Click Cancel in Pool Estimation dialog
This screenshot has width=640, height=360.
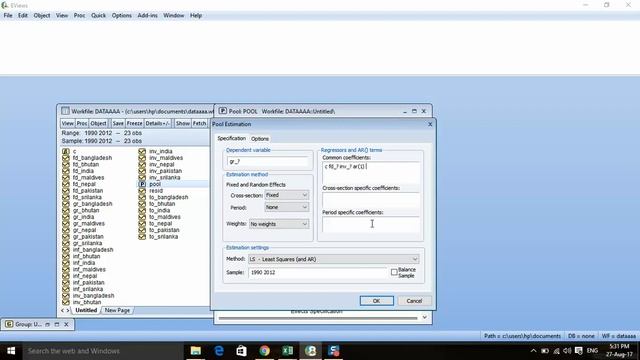point(414,301)
